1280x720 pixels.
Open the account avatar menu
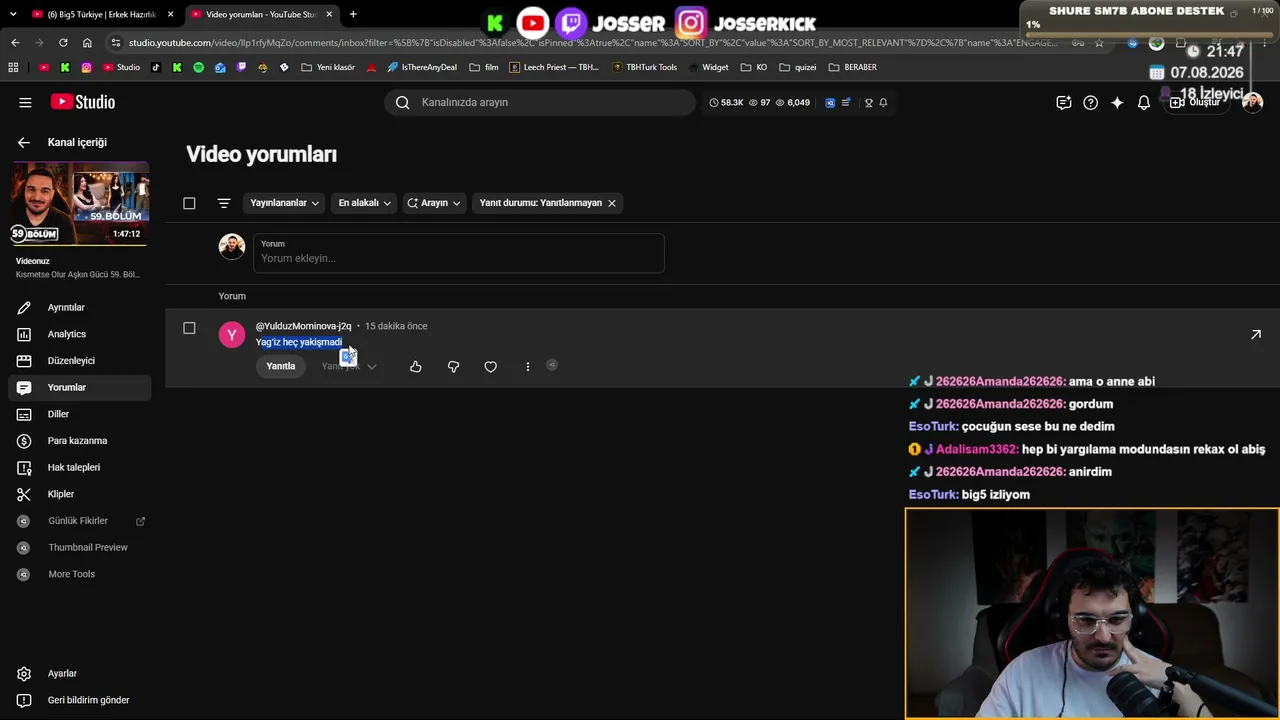(x=1252, y=102)
